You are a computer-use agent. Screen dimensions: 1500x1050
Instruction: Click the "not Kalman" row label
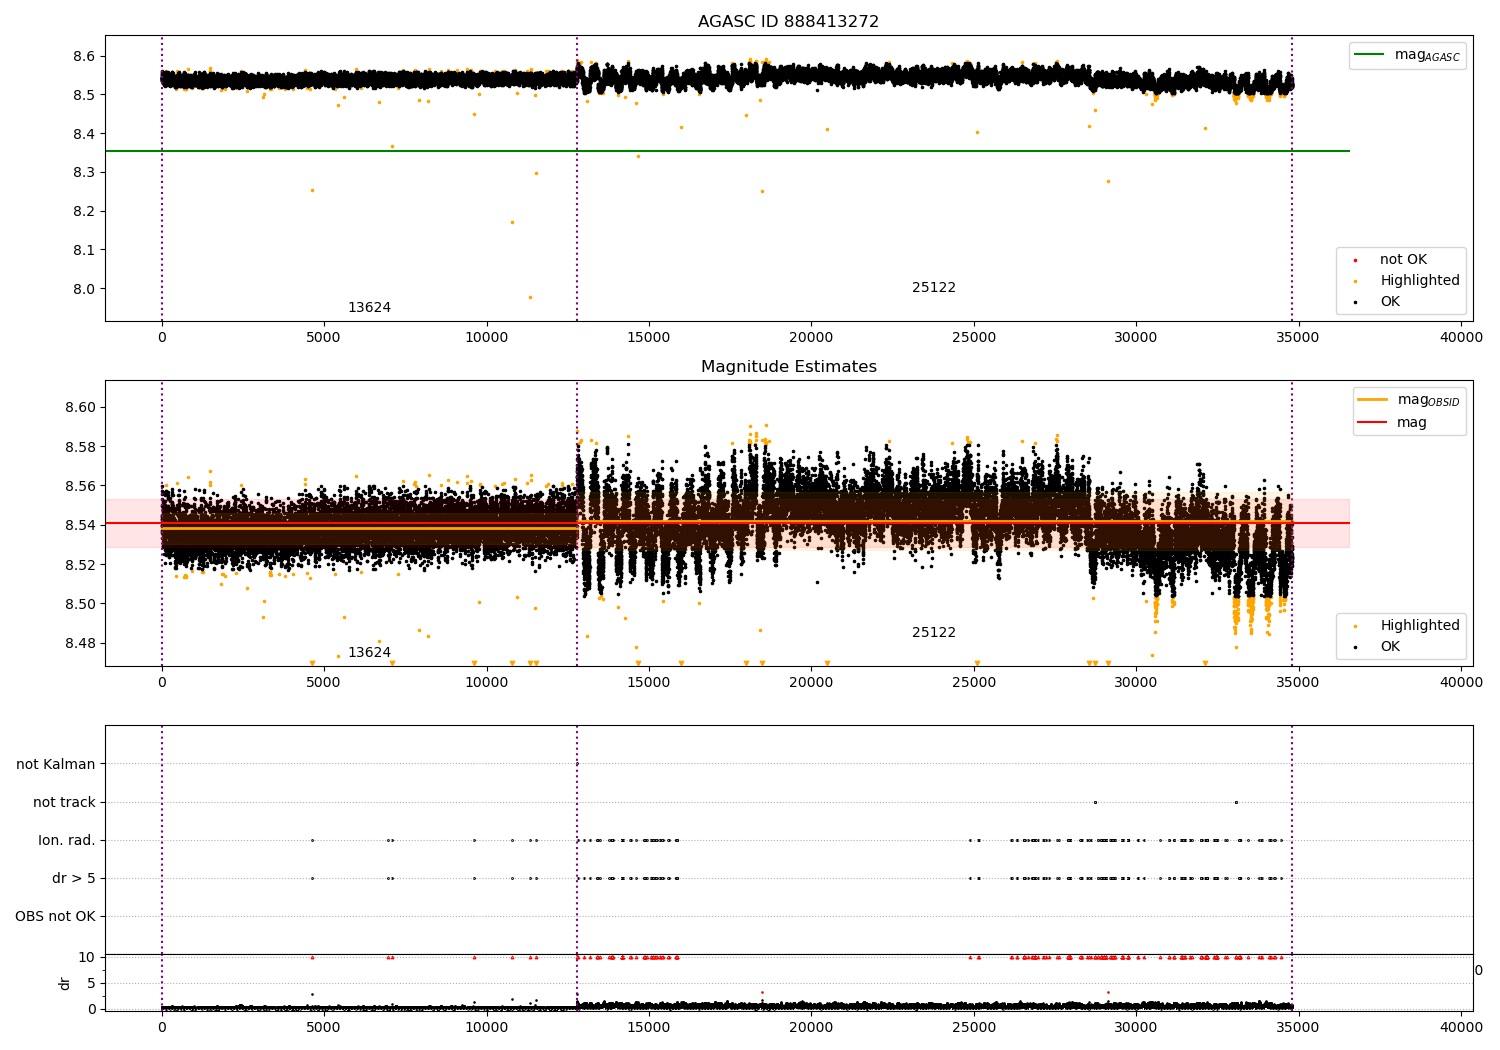coord(56,765)
